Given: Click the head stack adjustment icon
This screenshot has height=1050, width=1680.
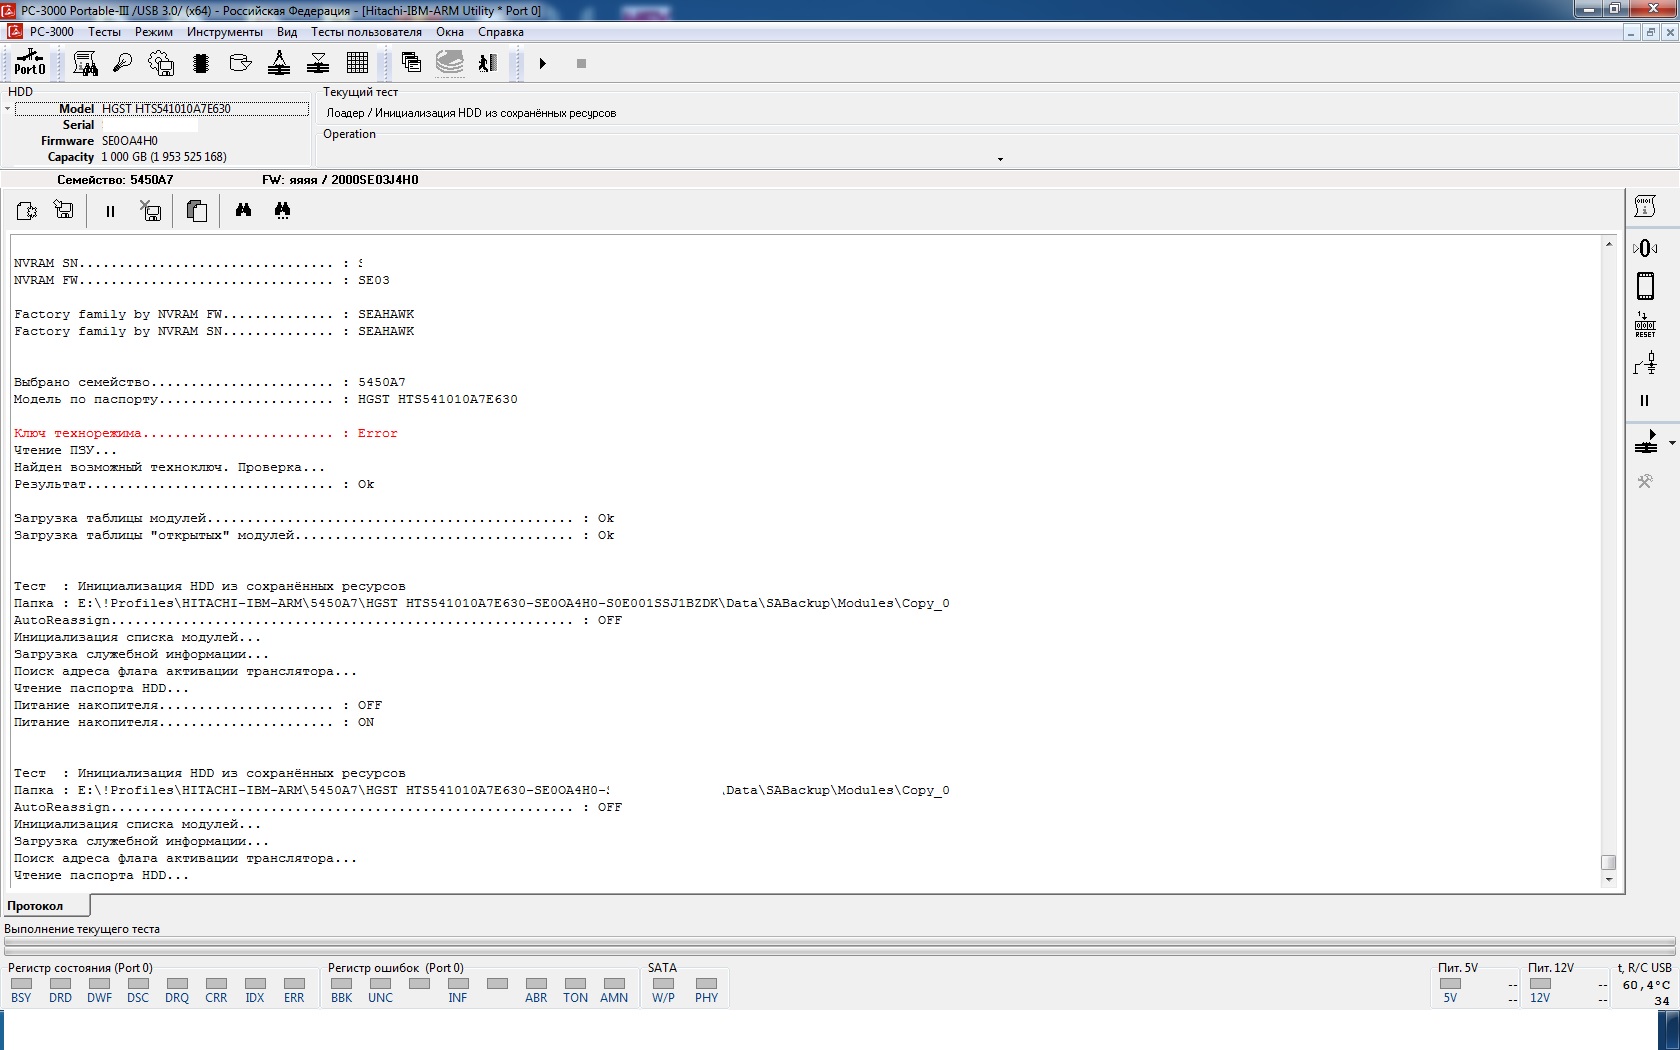Looking at the screenshot, I should click(x=318, y=63).
